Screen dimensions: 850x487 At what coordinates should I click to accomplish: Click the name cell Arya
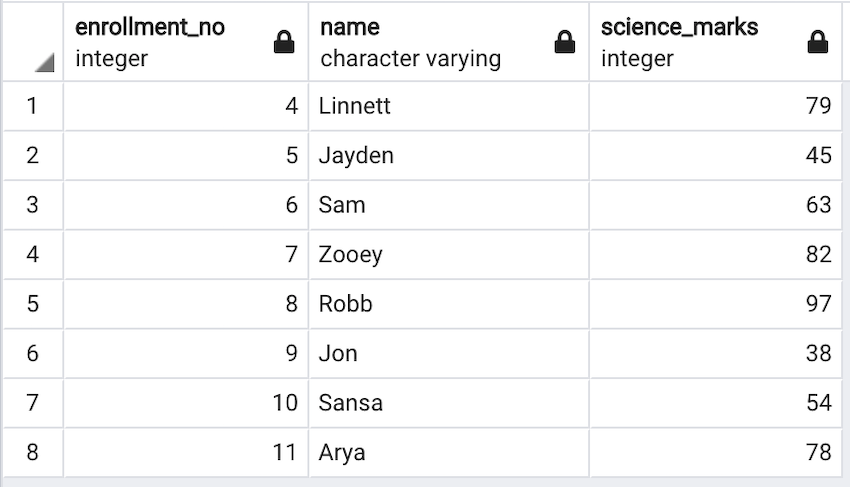[x=448, y=452]
